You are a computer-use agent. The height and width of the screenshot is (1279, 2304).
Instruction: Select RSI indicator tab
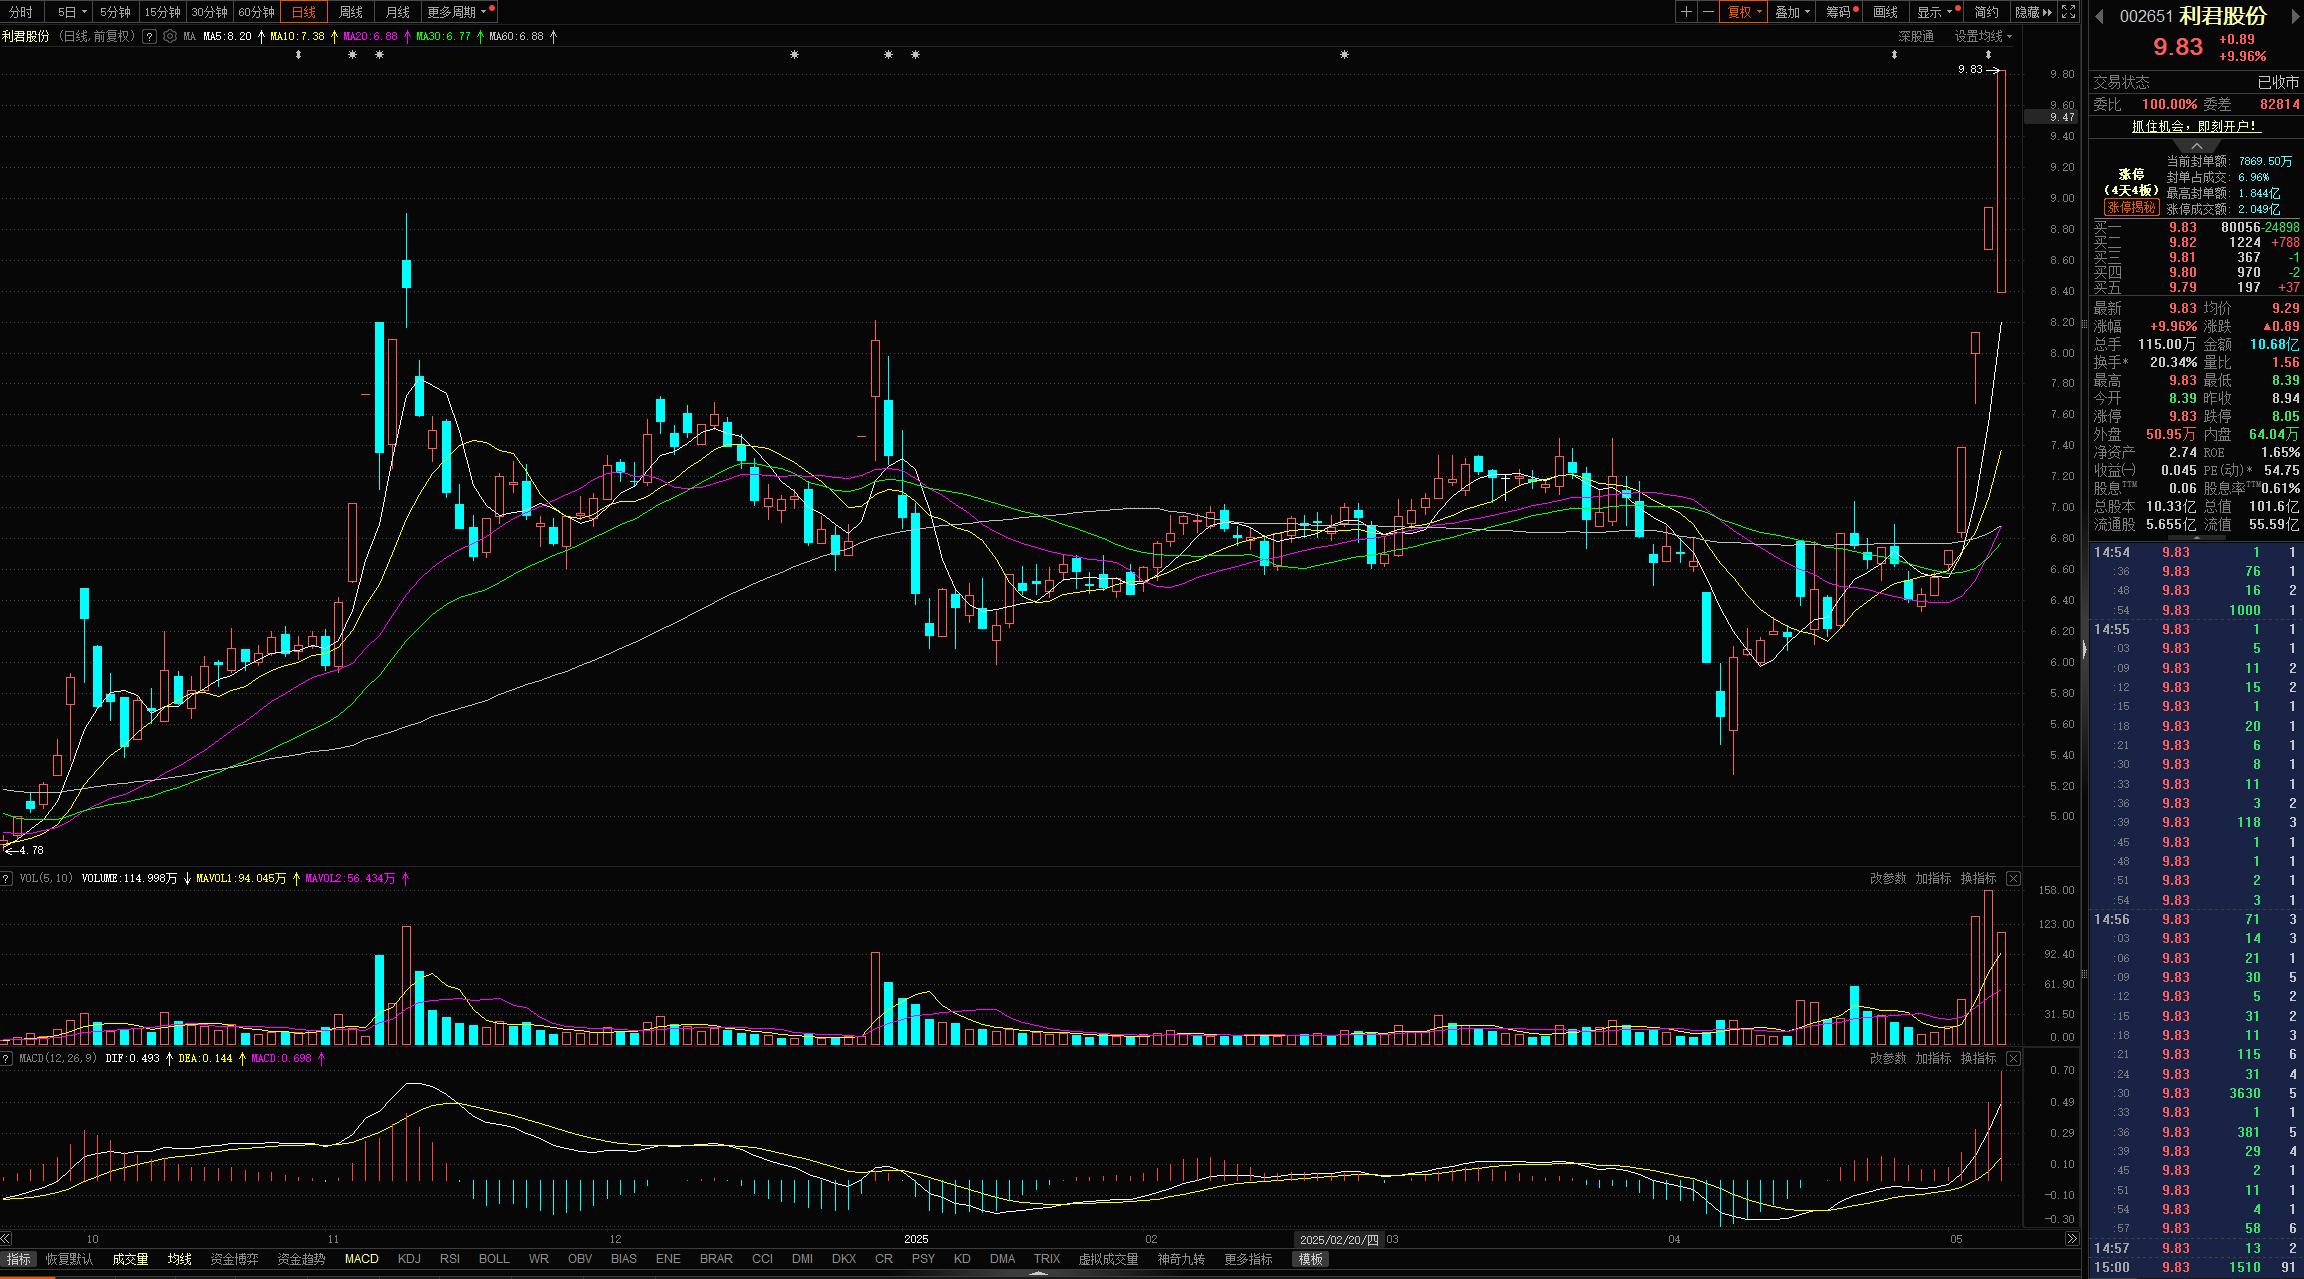pos(450,1259)
